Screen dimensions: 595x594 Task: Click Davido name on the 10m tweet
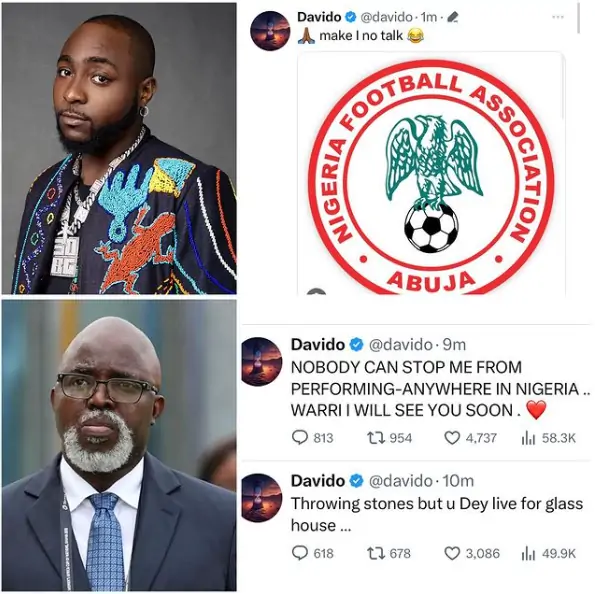click(x=318, y=481)
